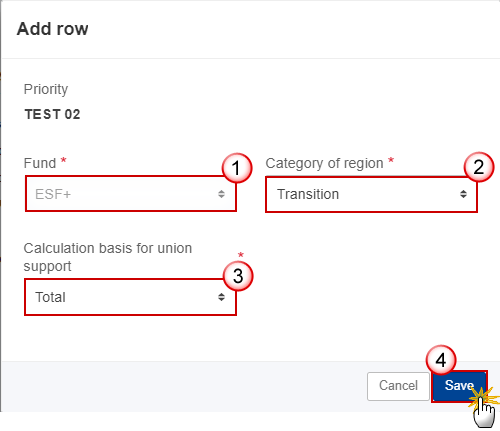Click the numbered callout marker 3
Screen dimensions: 500x431
tap(238, 276)
